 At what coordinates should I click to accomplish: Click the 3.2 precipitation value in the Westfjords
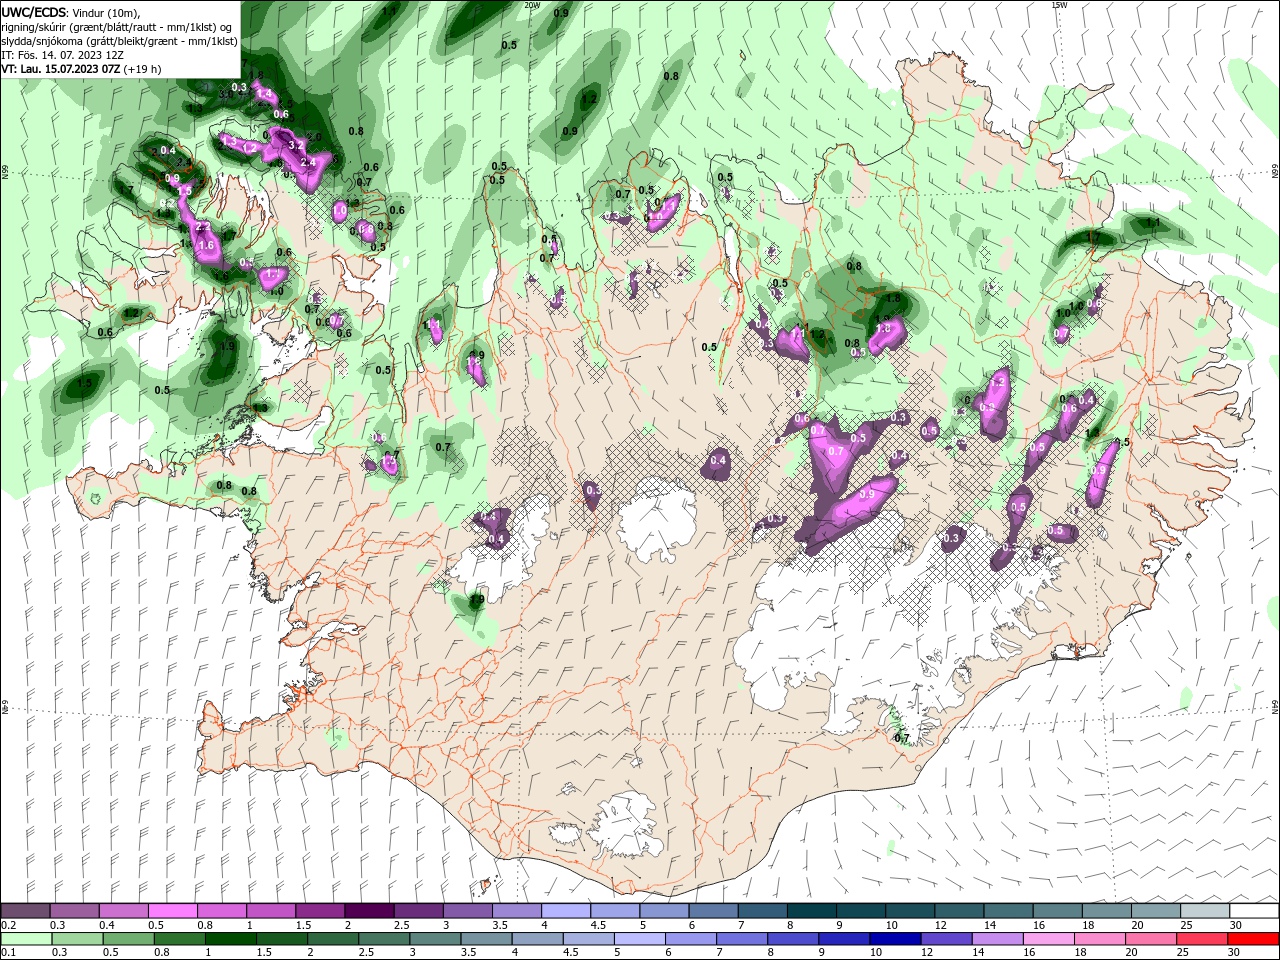[296, 145]
